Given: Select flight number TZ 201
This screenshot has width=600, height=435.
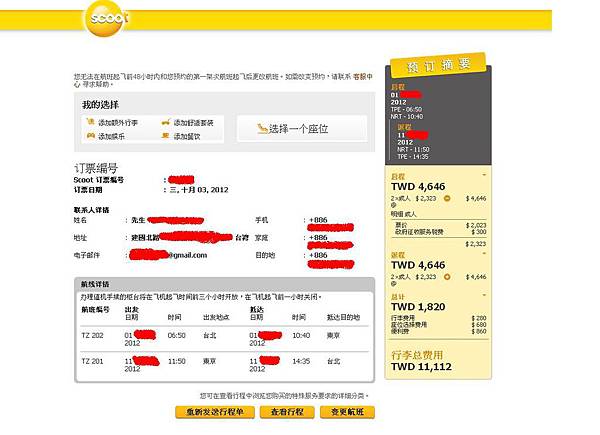Looking at the screenshot, I should coord(92,361).
